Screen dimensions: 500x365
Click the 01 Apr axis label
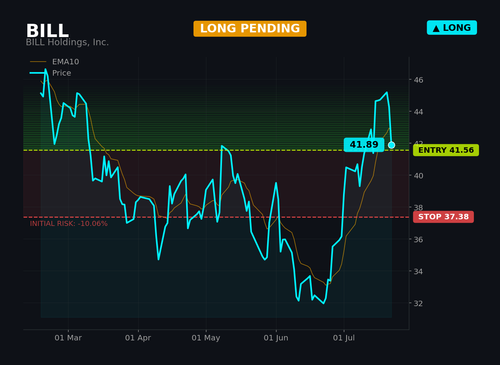click(x=138, y=338)
